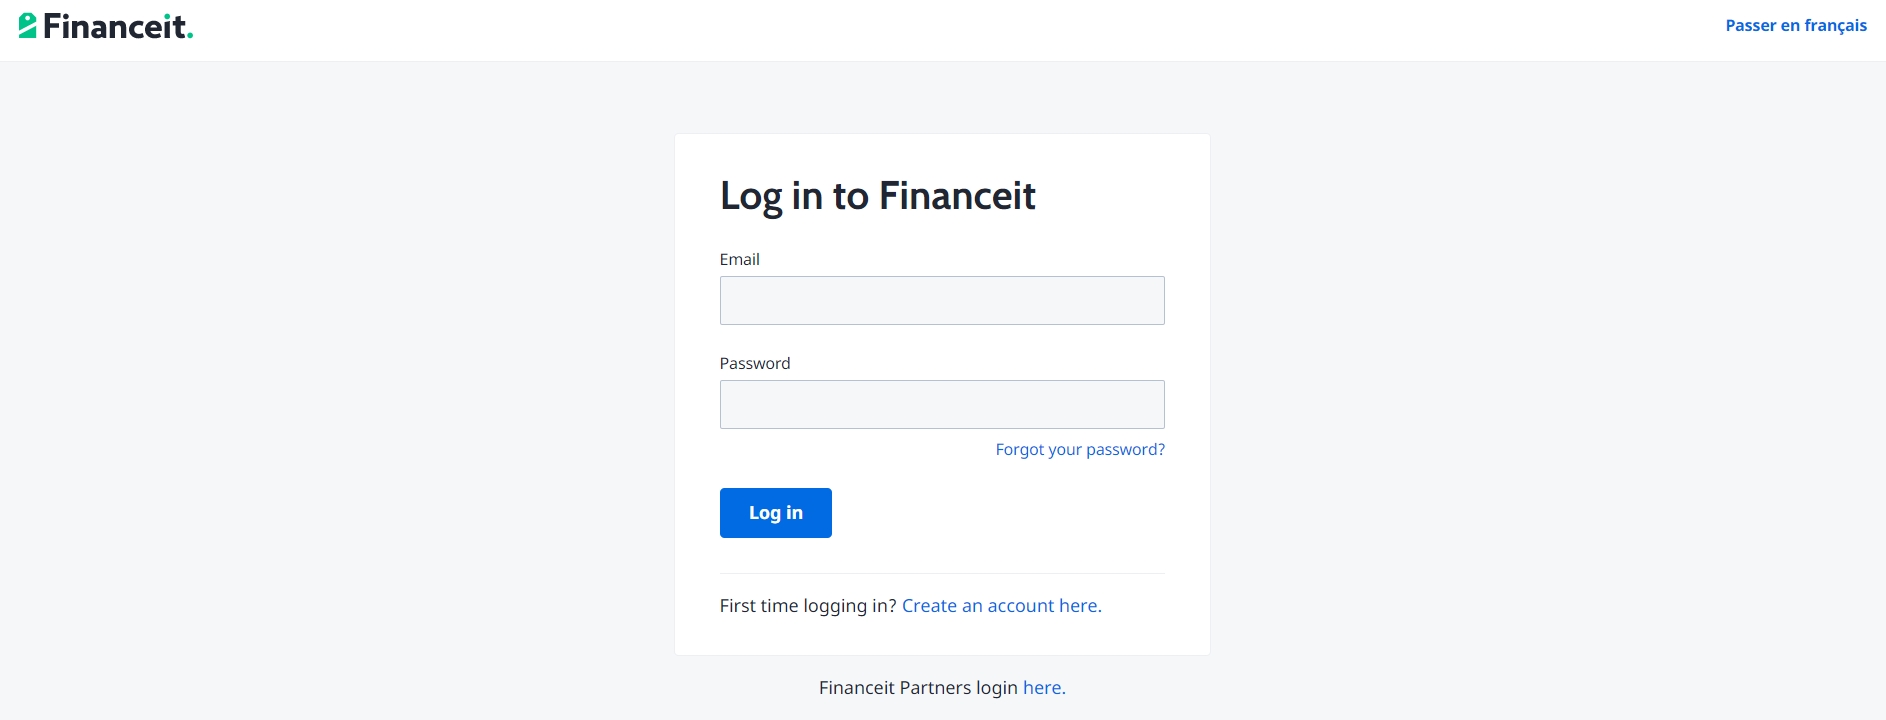This screenshot has width=1886, height=720.
Task: Submit the login form using the Log in button
Action: (x=775, y=512)
